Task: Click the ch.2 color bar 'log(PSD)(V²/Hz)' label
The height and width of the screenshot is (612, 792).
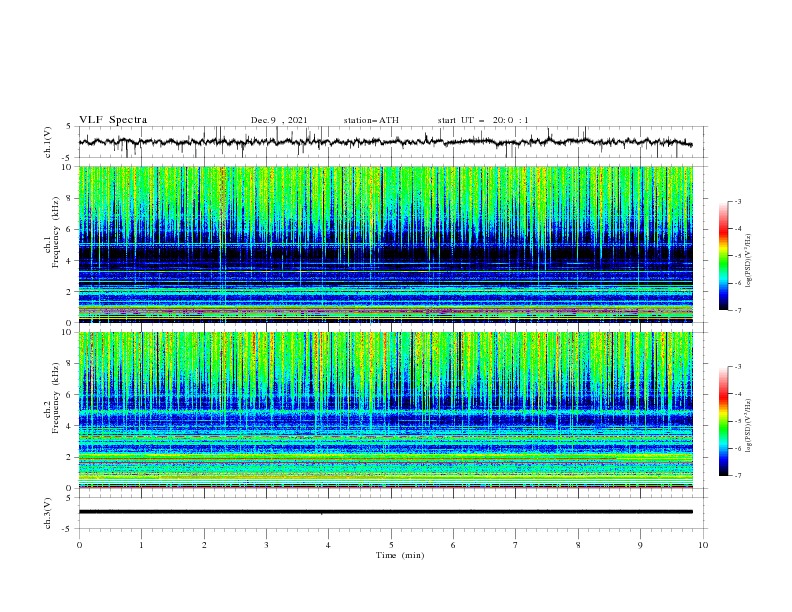Action: pyautogui.click(x=749, y=425)
